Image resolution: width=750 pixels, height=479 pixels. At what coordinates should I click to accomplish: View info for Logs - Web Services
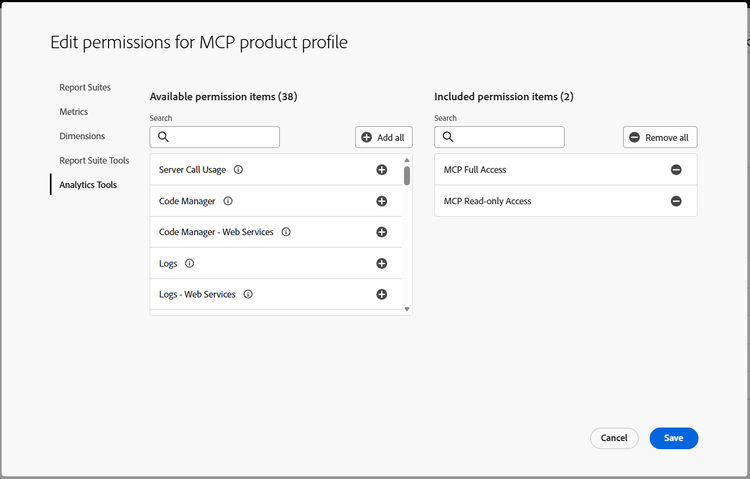(x=248, y=294)
